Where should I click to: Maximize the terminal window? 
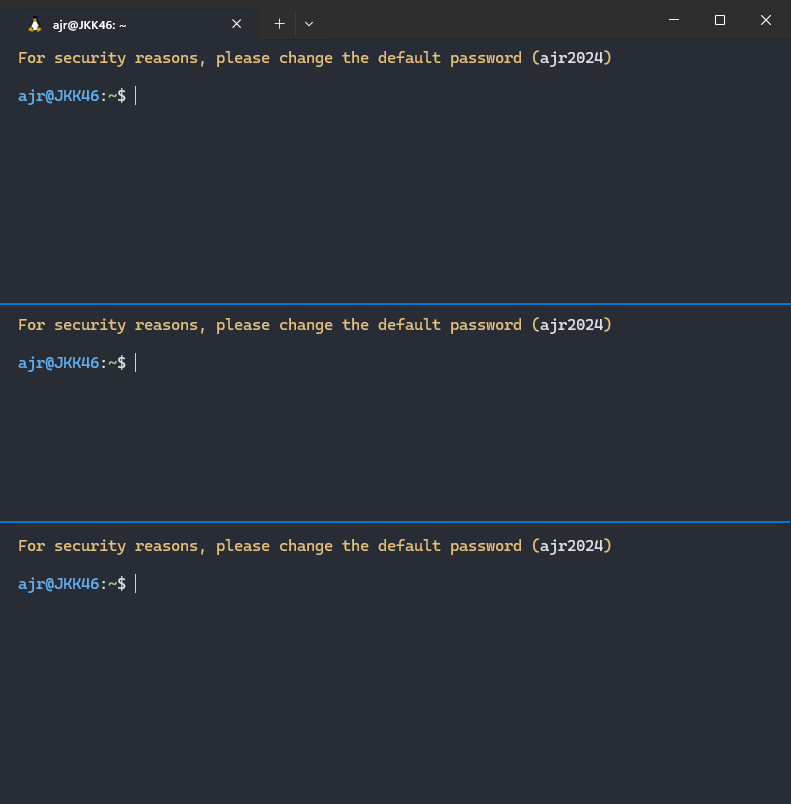click(719, 20)
